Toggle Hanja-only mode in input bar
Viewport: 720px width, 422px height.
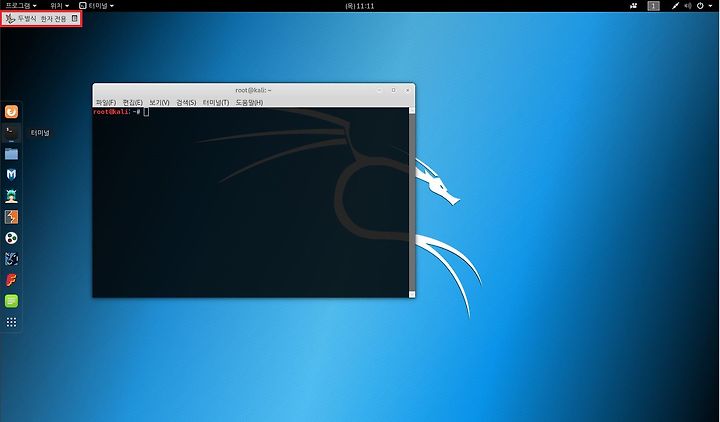click(54, 19)
